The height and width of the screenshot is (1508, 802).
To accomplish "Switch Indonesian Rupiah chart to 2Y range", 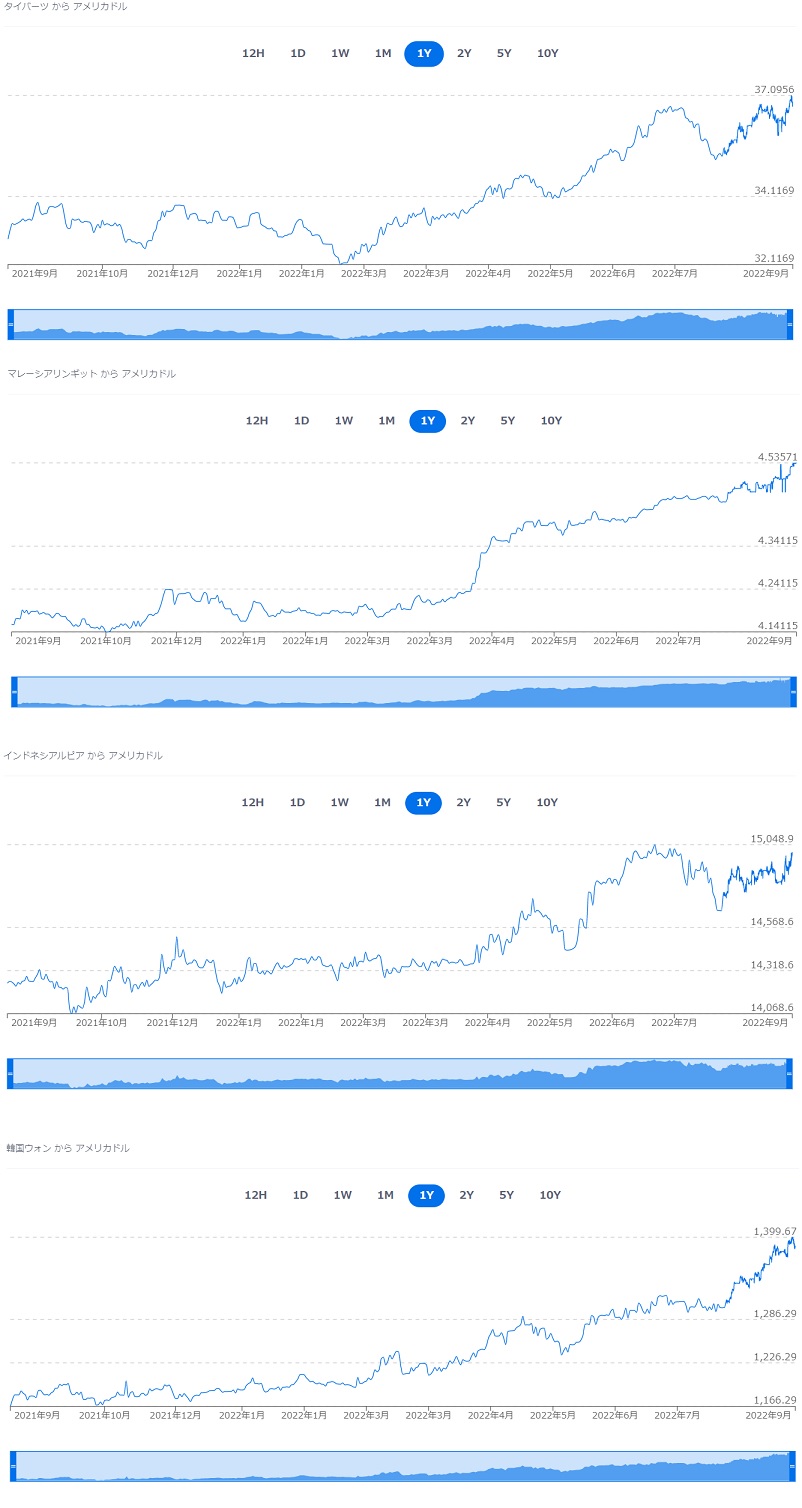I will [x=464, y=803].
